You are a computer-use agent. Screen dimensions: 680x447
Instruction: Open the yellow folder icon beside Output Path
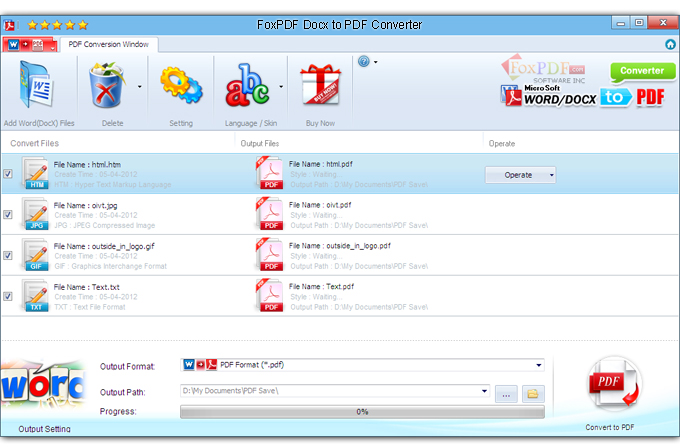point(533,394)
